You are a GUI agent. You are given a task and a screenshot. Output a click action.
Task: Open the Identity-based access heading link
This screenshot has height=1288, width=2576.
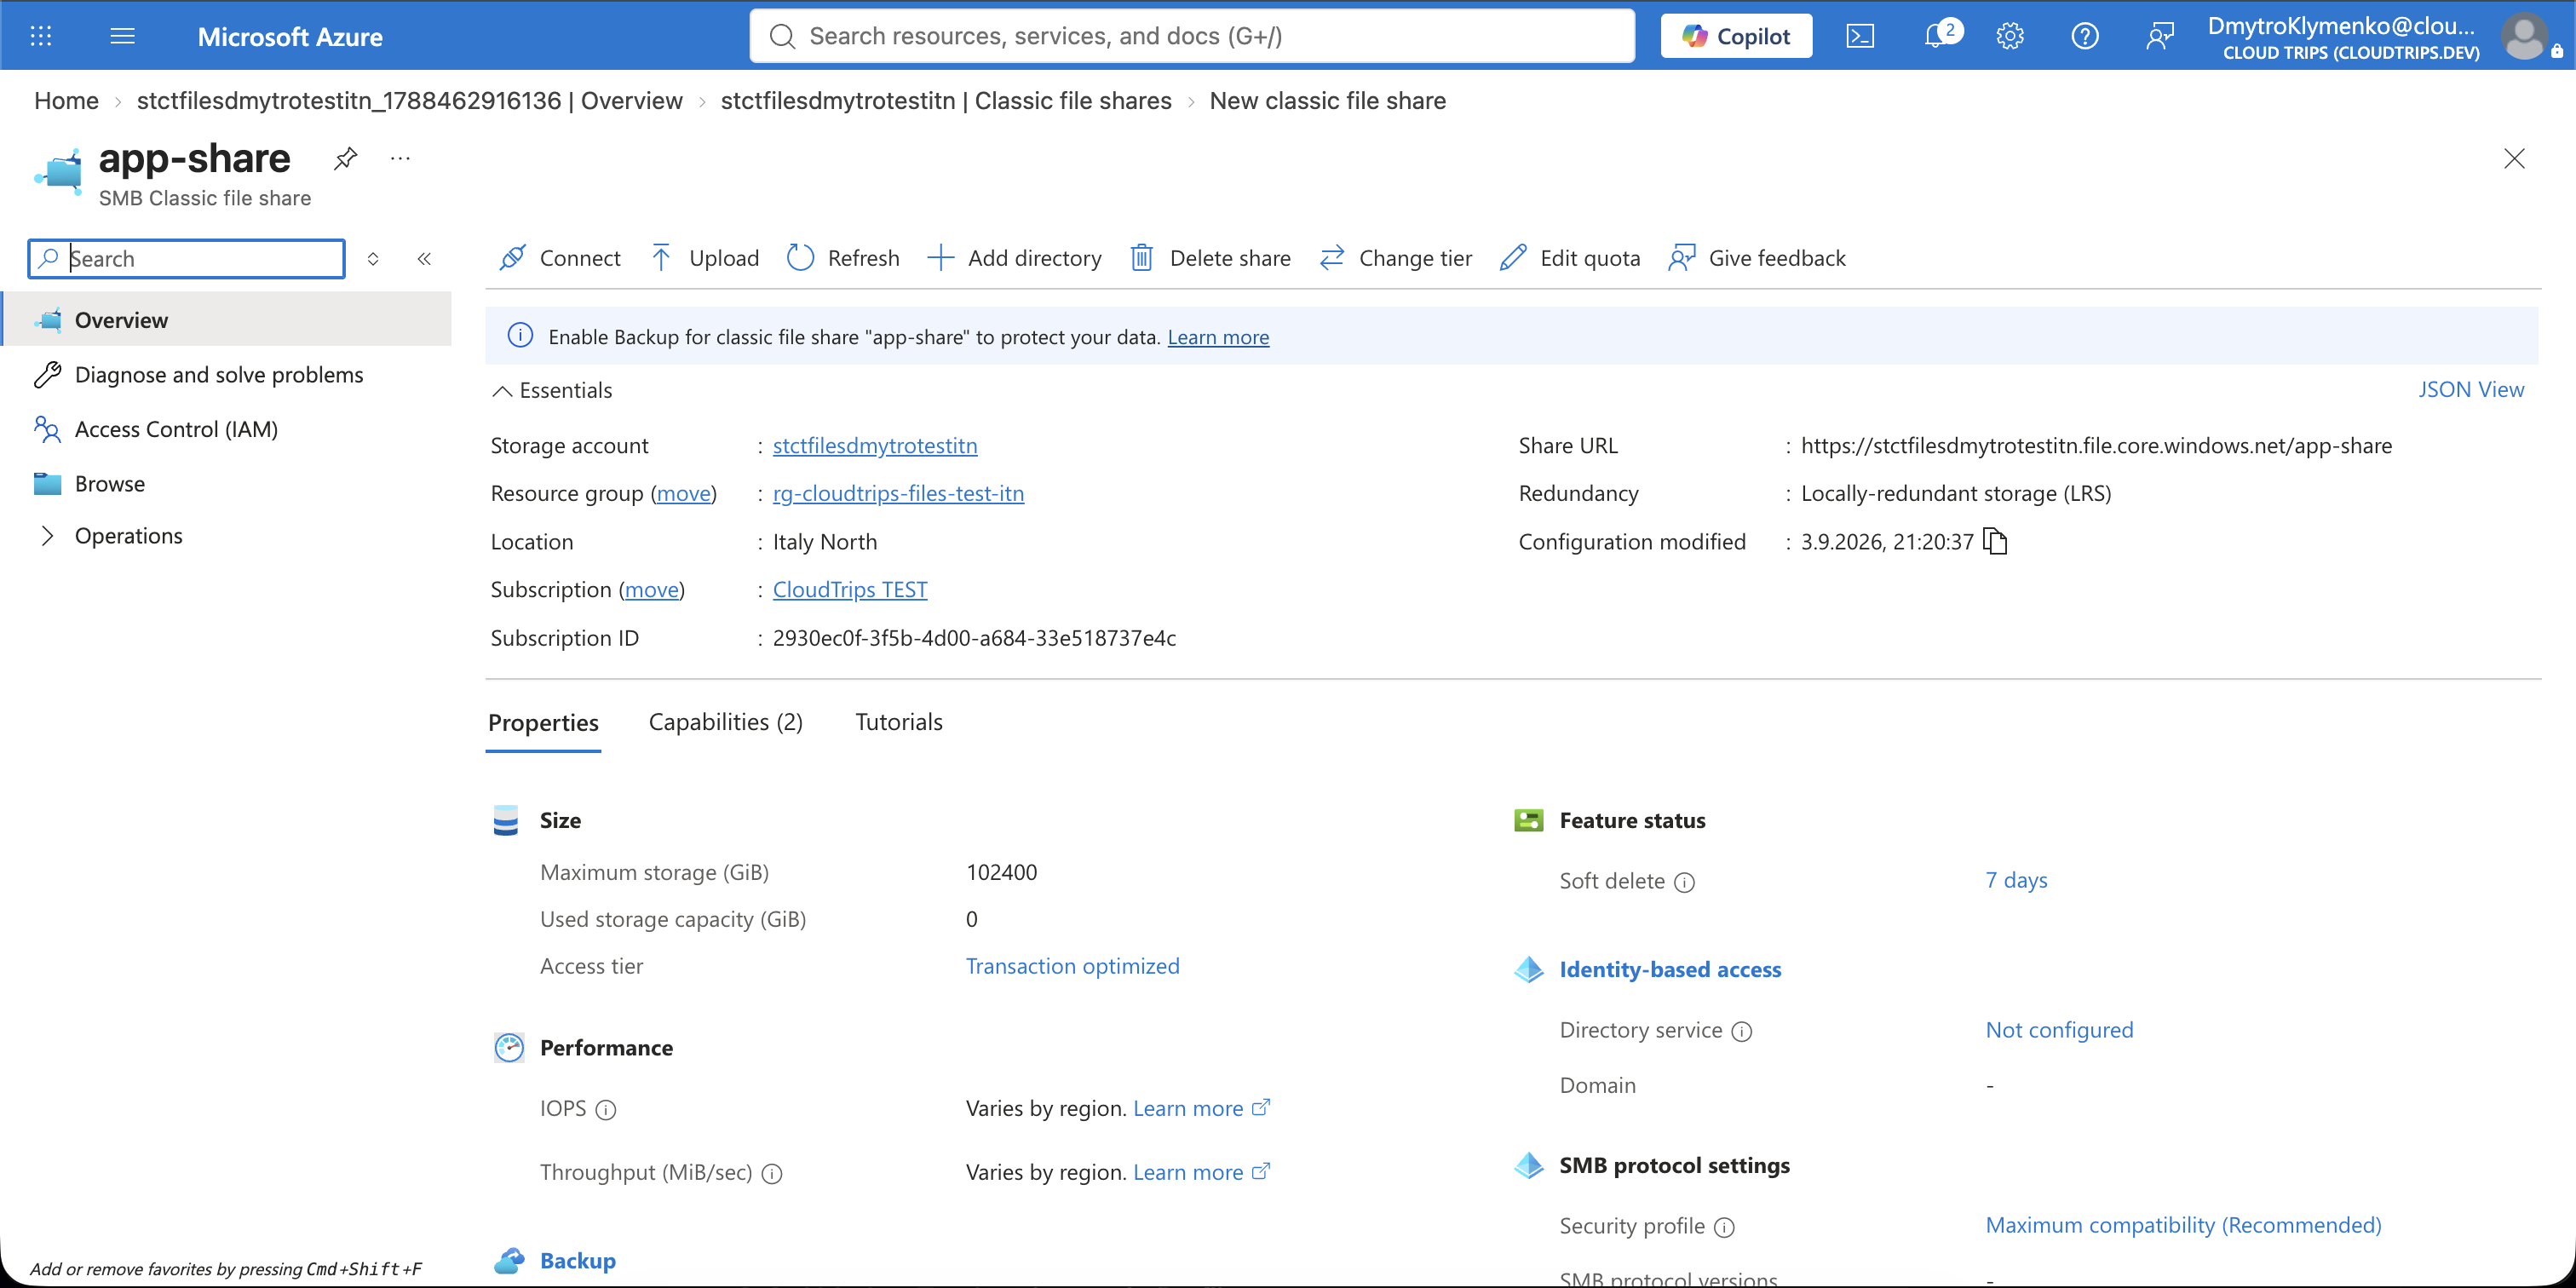click(1670, 969)
